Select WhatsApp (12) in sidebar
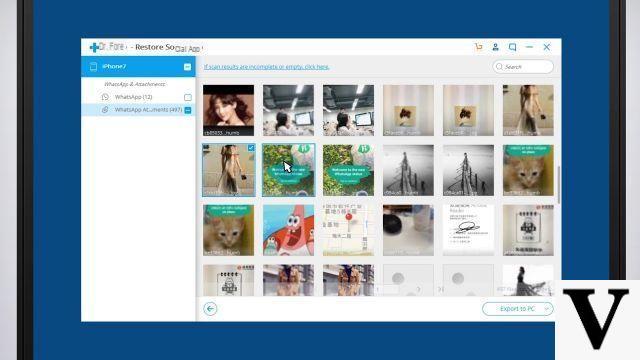Viewport: 640px width, 360px height. [138, 97]
